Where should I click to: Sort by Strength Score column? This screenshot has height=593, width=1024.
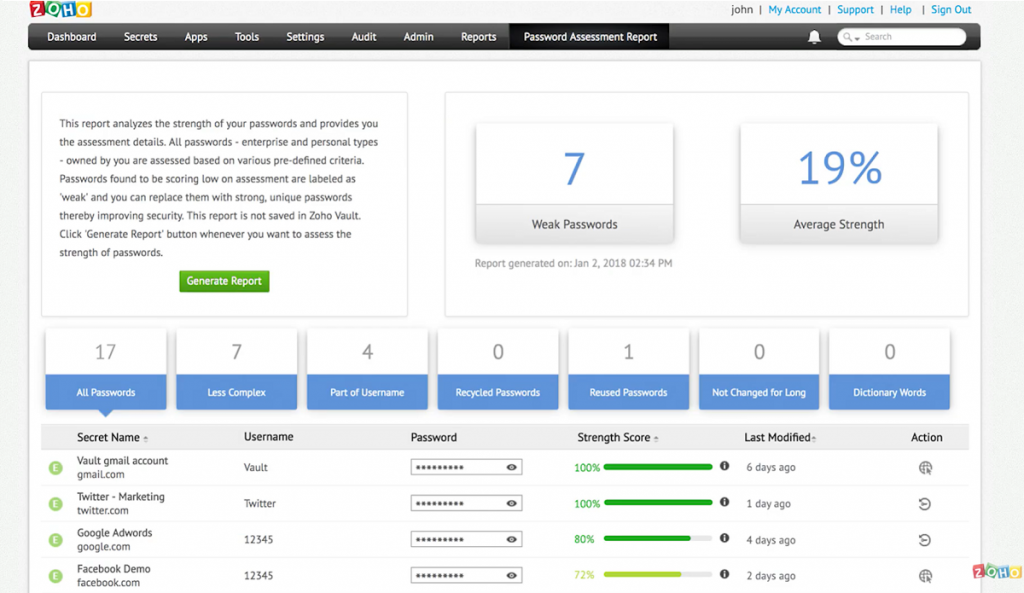click(614, 438)
